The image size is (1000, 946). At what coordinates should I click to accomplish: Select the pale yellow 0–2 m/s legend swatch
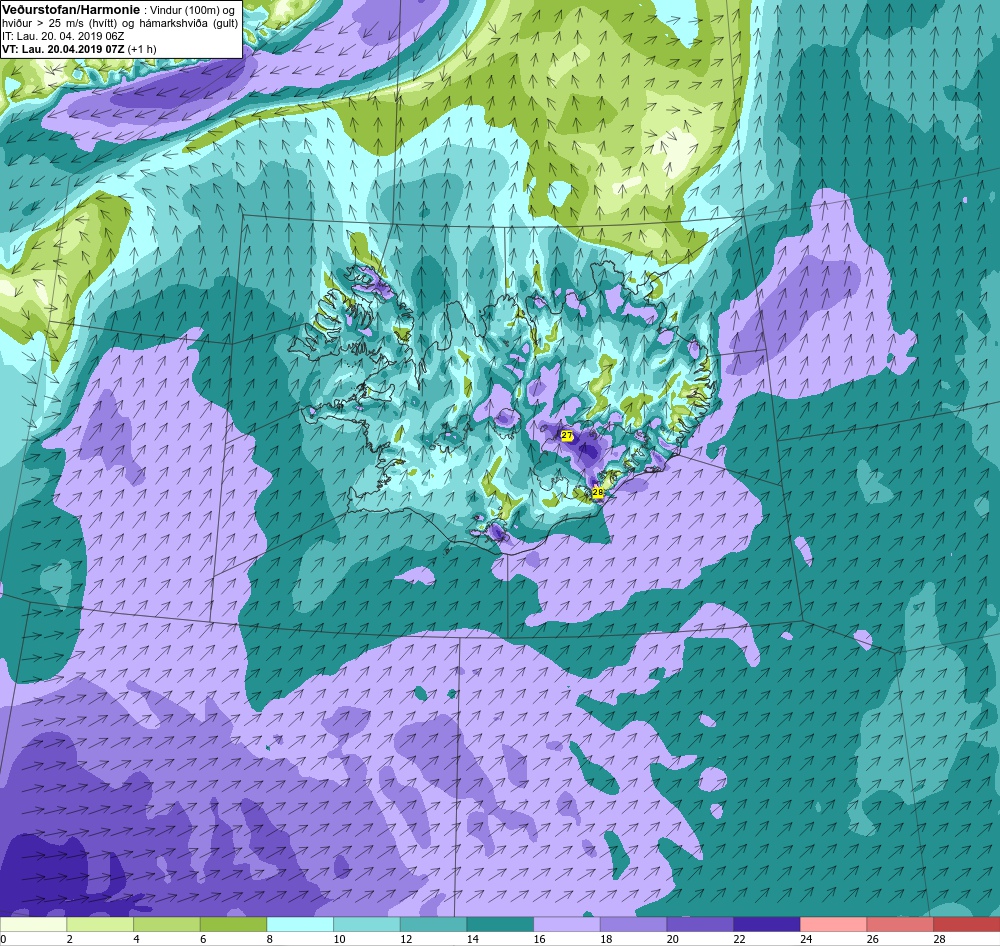coord(33,924)
